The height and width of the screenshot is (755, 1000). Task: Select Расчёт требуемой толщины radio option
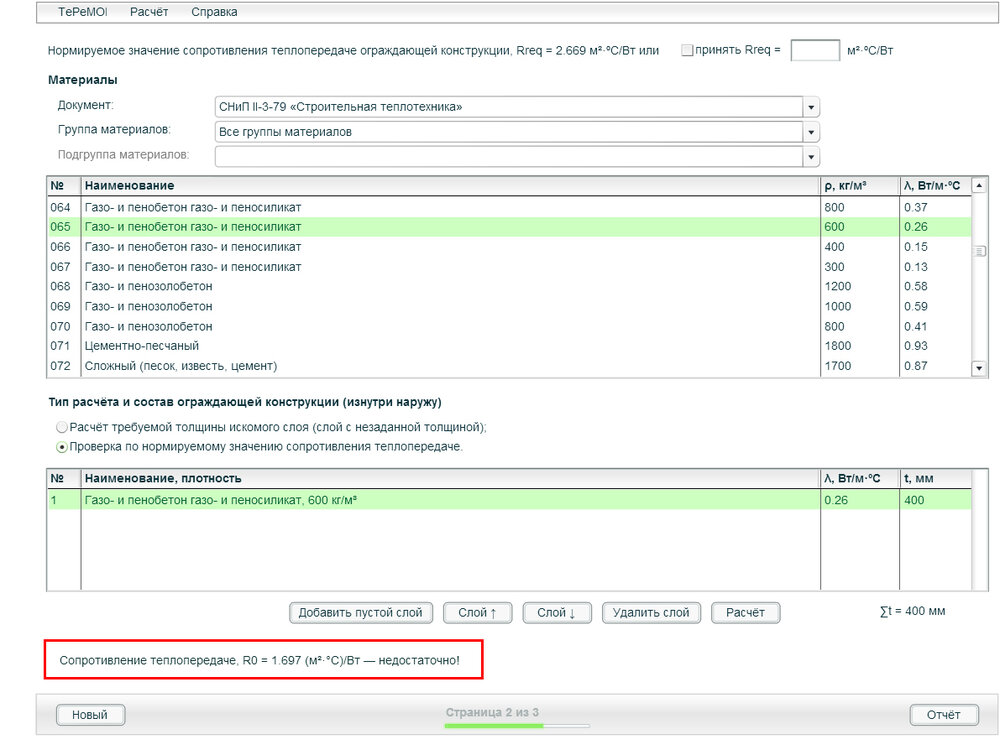(x=62, y=427)
